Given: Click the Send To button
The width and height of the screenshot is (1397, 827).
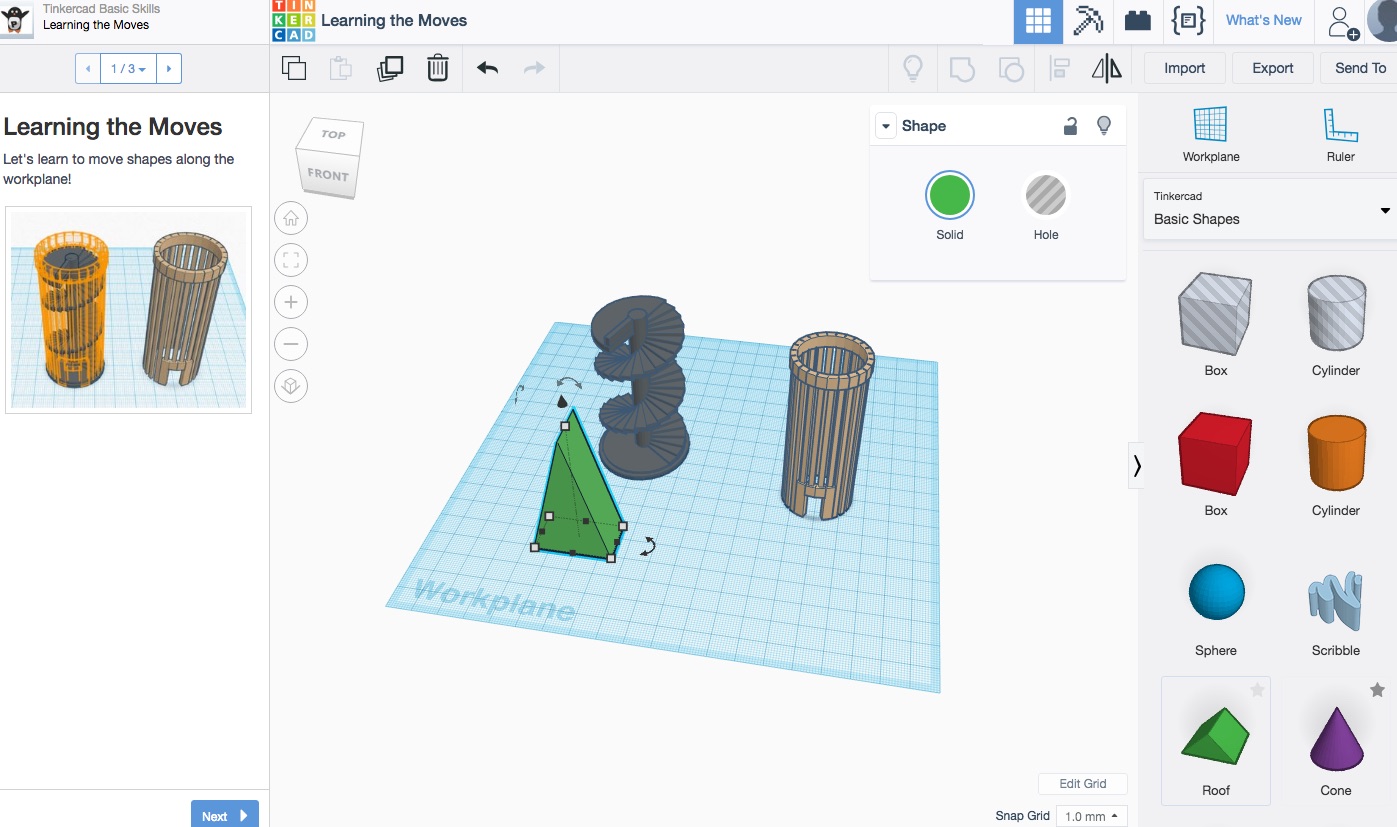Looking at the screenshot, I should click(1360, 68).
